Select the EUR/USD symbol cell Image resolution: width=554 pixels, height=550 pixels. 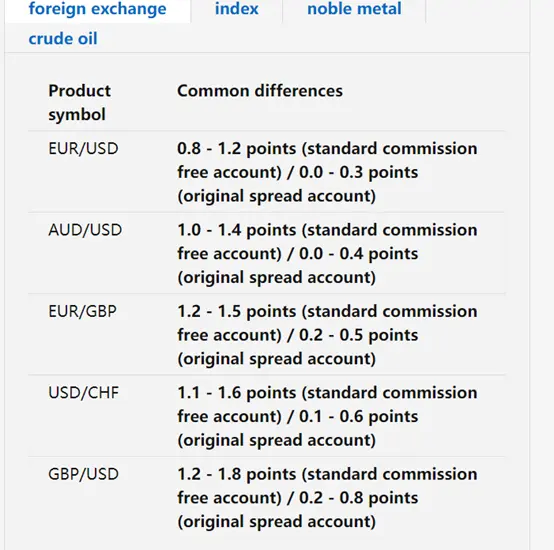pos(83,148)
